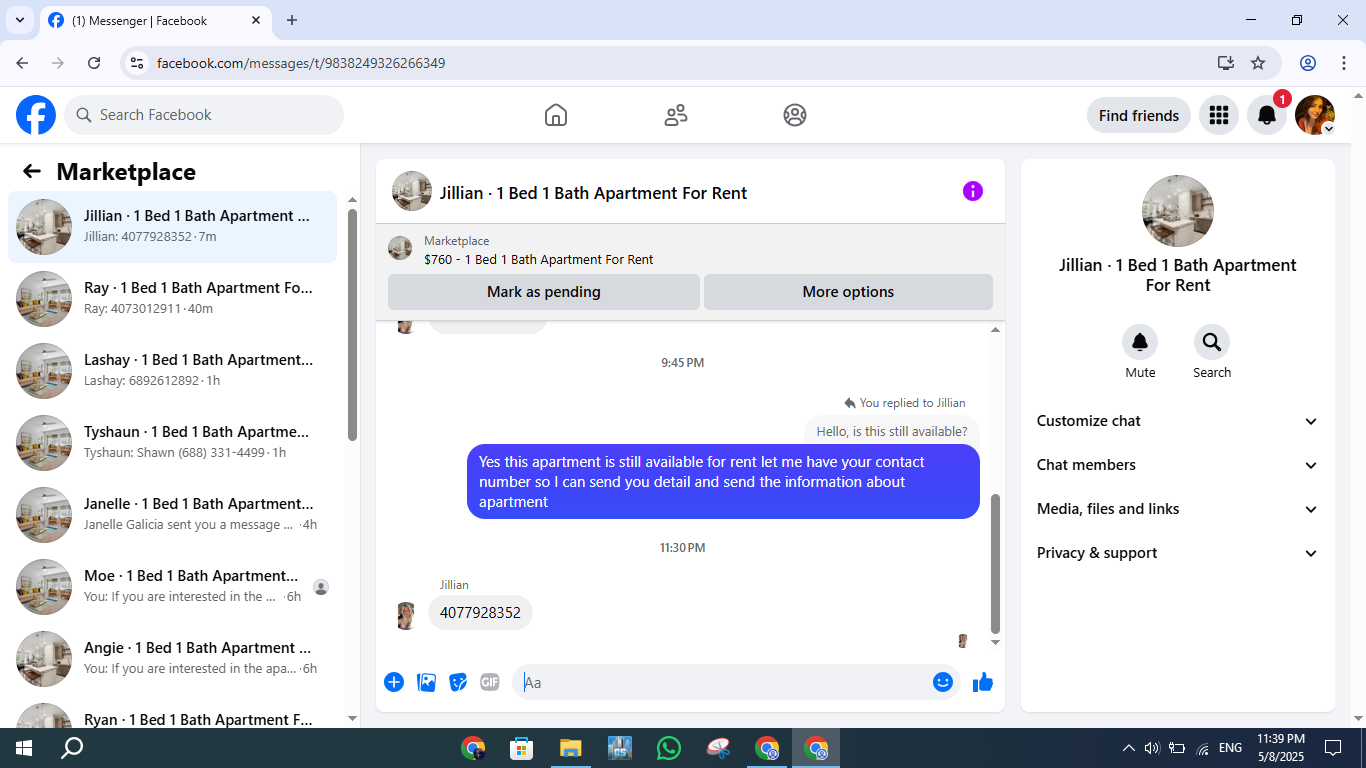
Task: Open the notifications bell
Action: pyautogui.click(x=1267, y=115)
